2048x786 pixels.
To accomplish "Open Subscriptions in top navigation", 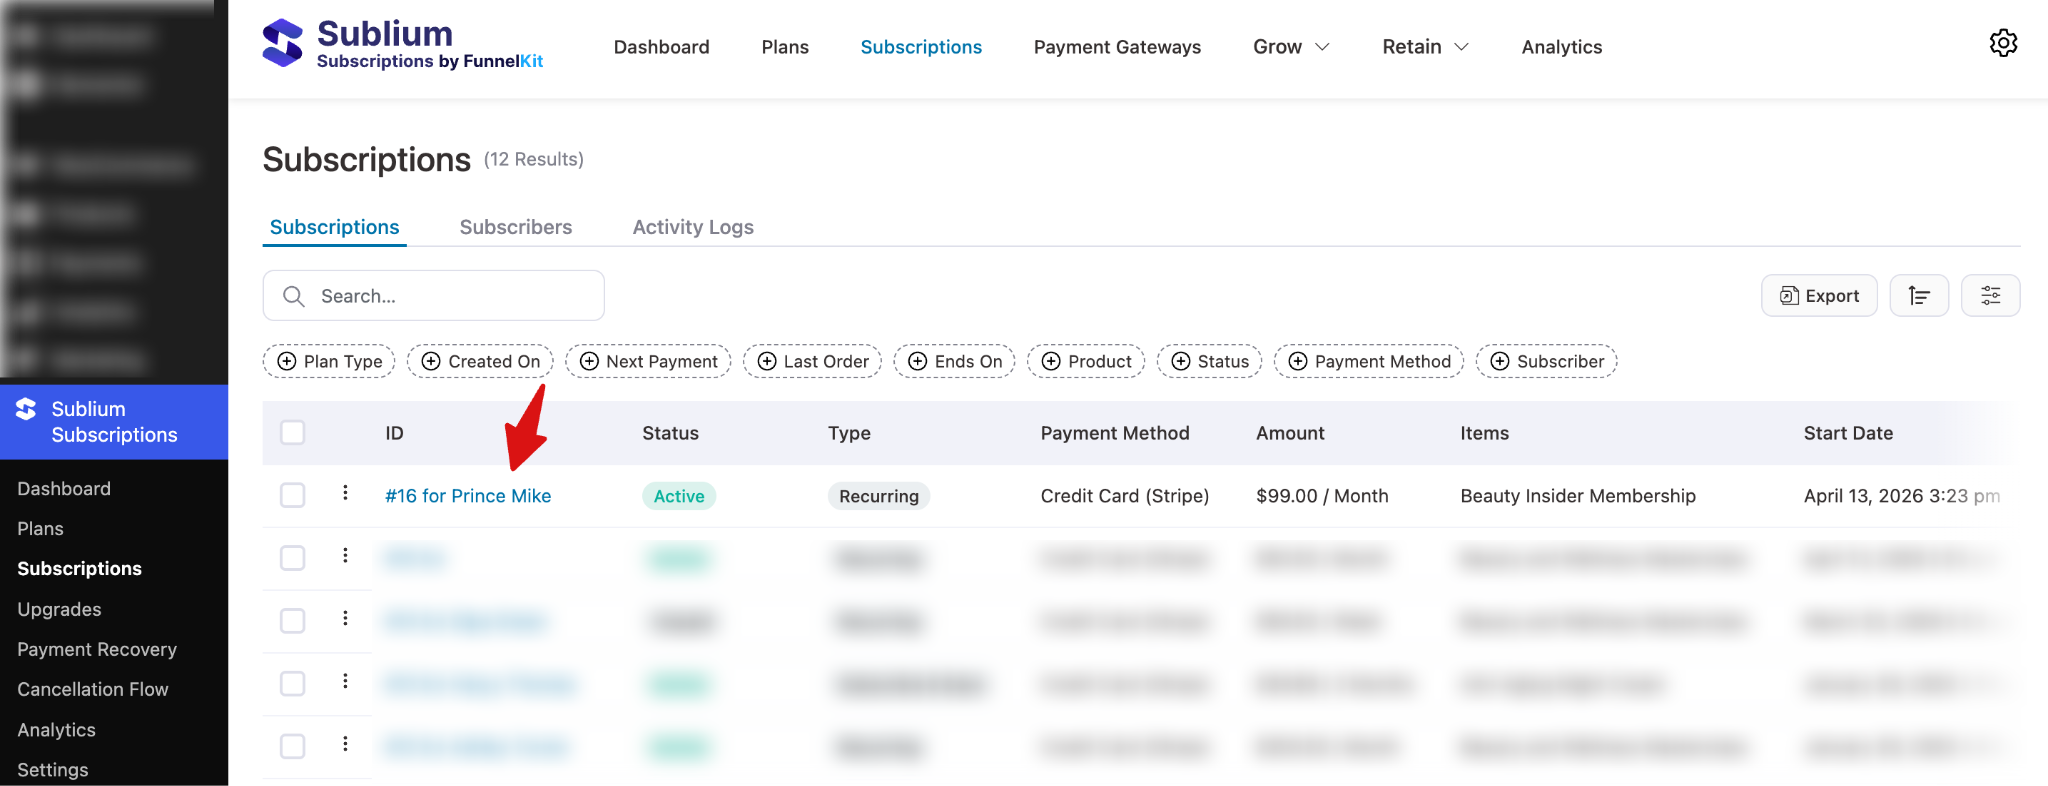I will (x=921, y=47).
